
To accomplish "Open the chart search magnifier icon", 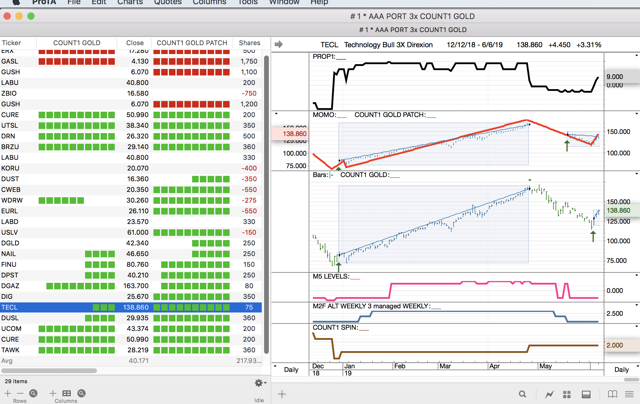I will coord(522,394).
